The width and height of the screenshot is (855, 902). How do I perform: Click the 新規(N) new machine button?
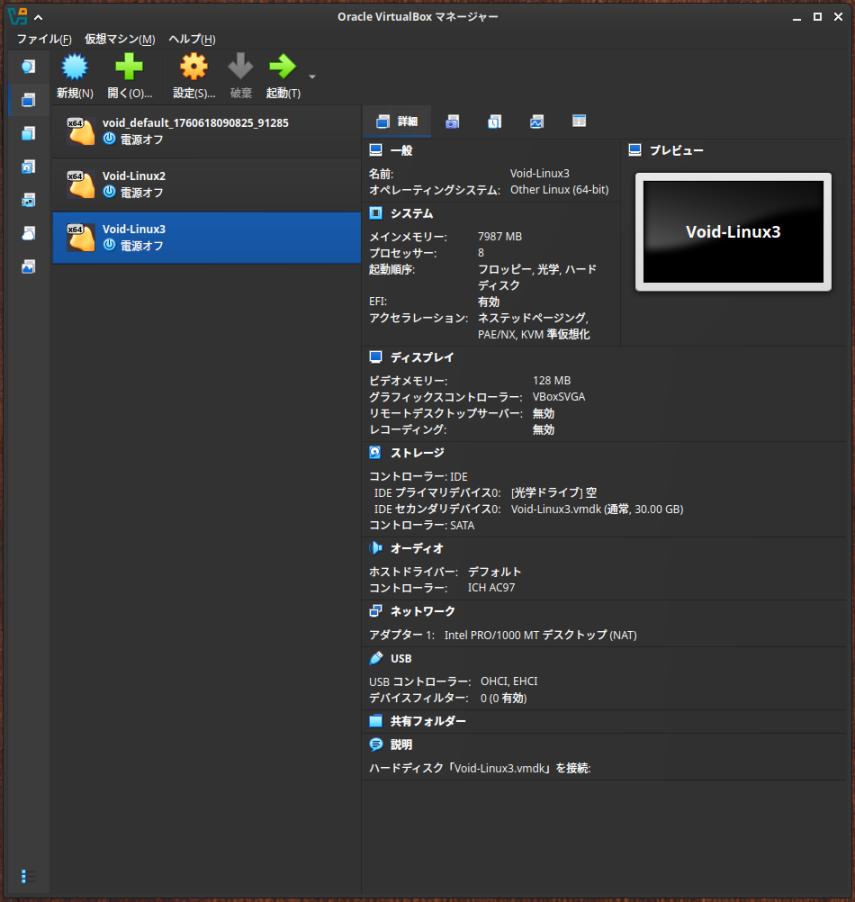pyautogui.click(x=75, y=76)
